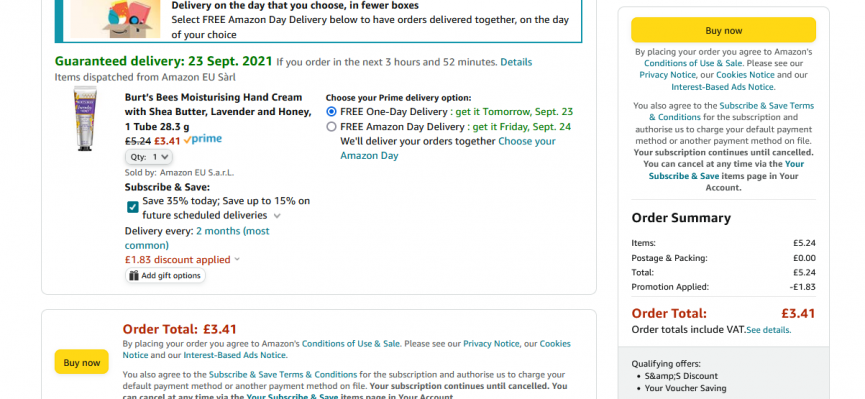
Task: Click the Amazon Day delivery box illustration
Action: (115, 19)
